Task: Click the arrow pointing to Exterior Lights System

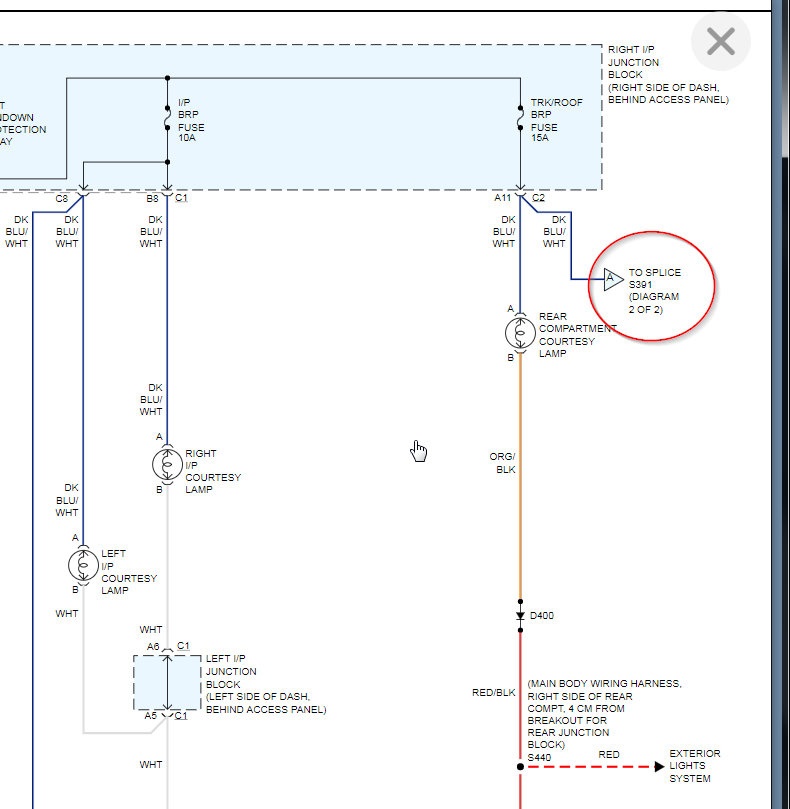Action: (x=659, y=767)
